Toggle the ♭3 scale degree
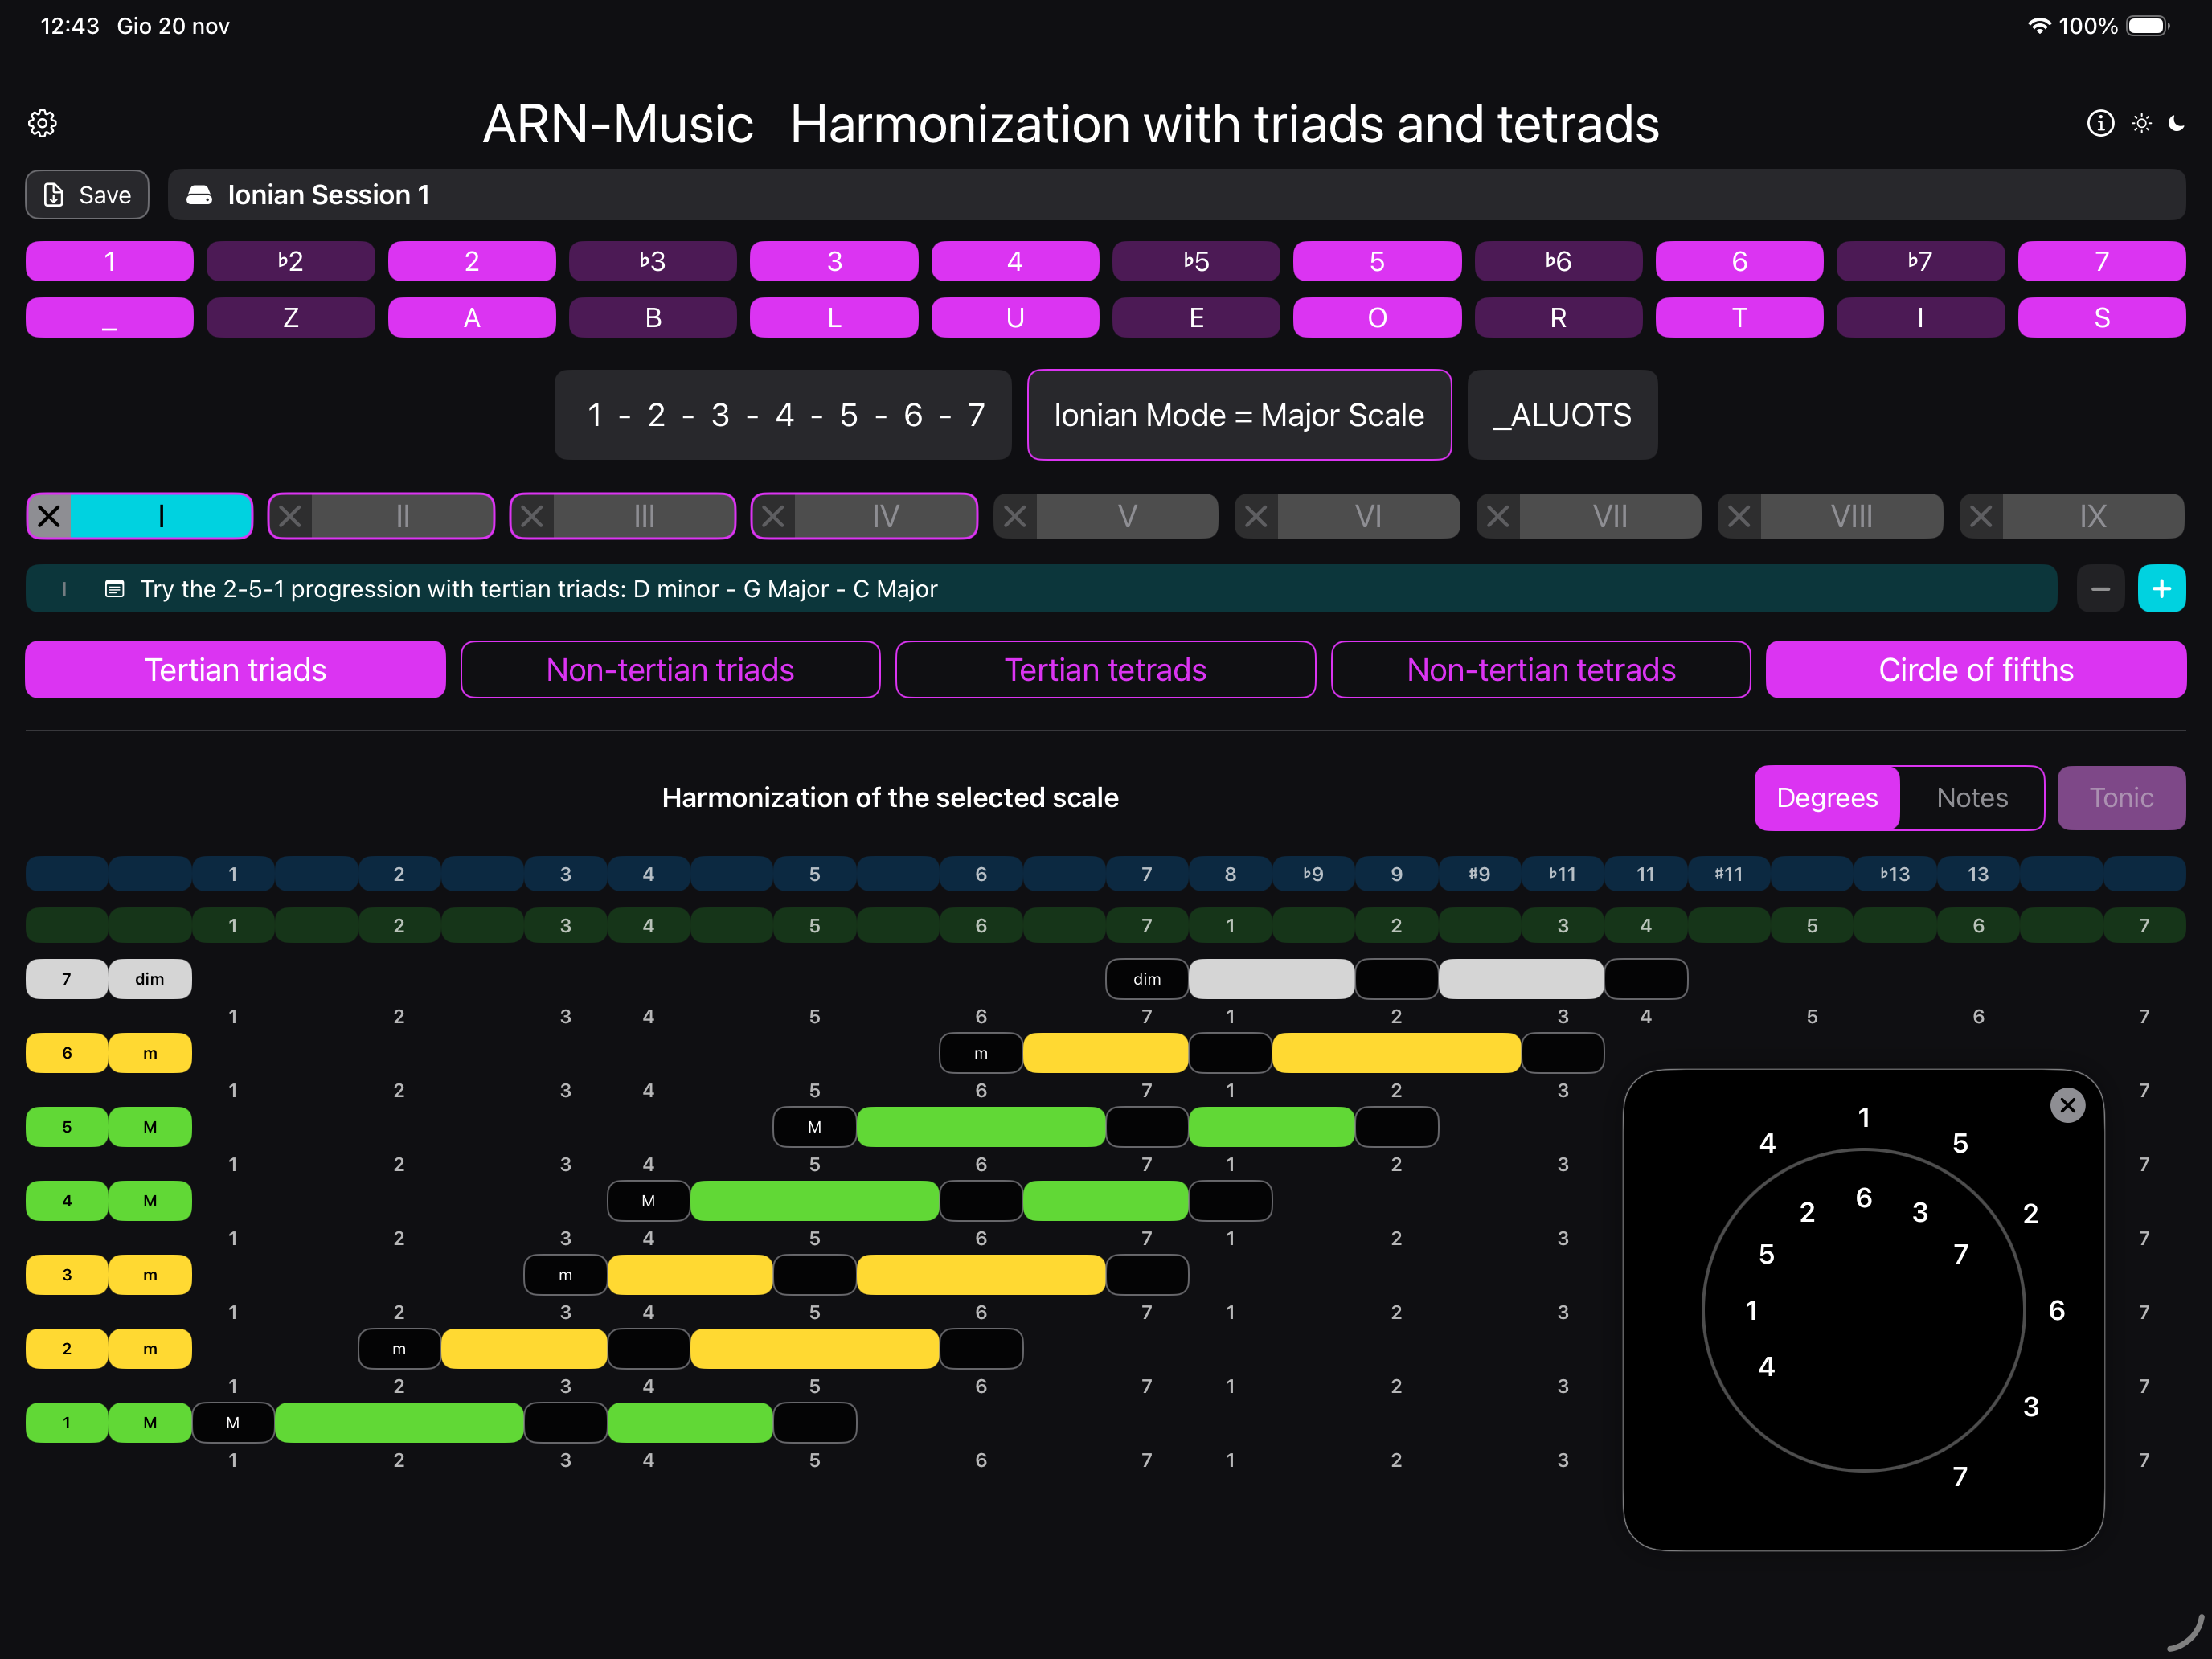 click(652, 261)
